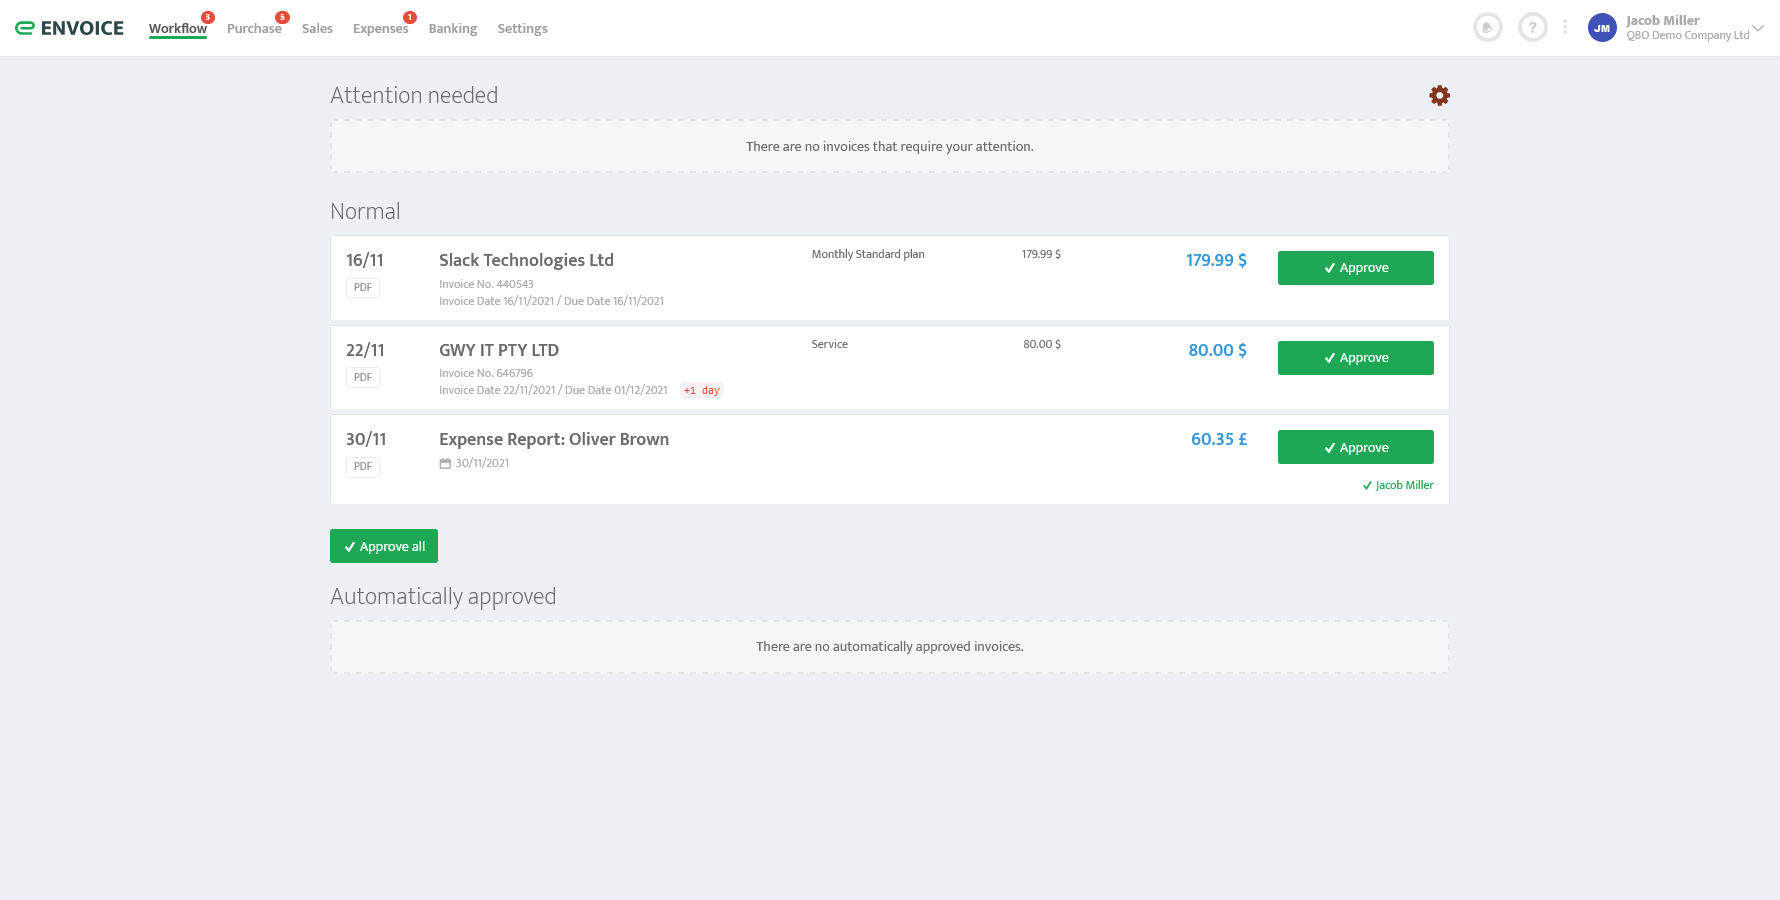Switch to the Expenses tab

tap(380, 29)
